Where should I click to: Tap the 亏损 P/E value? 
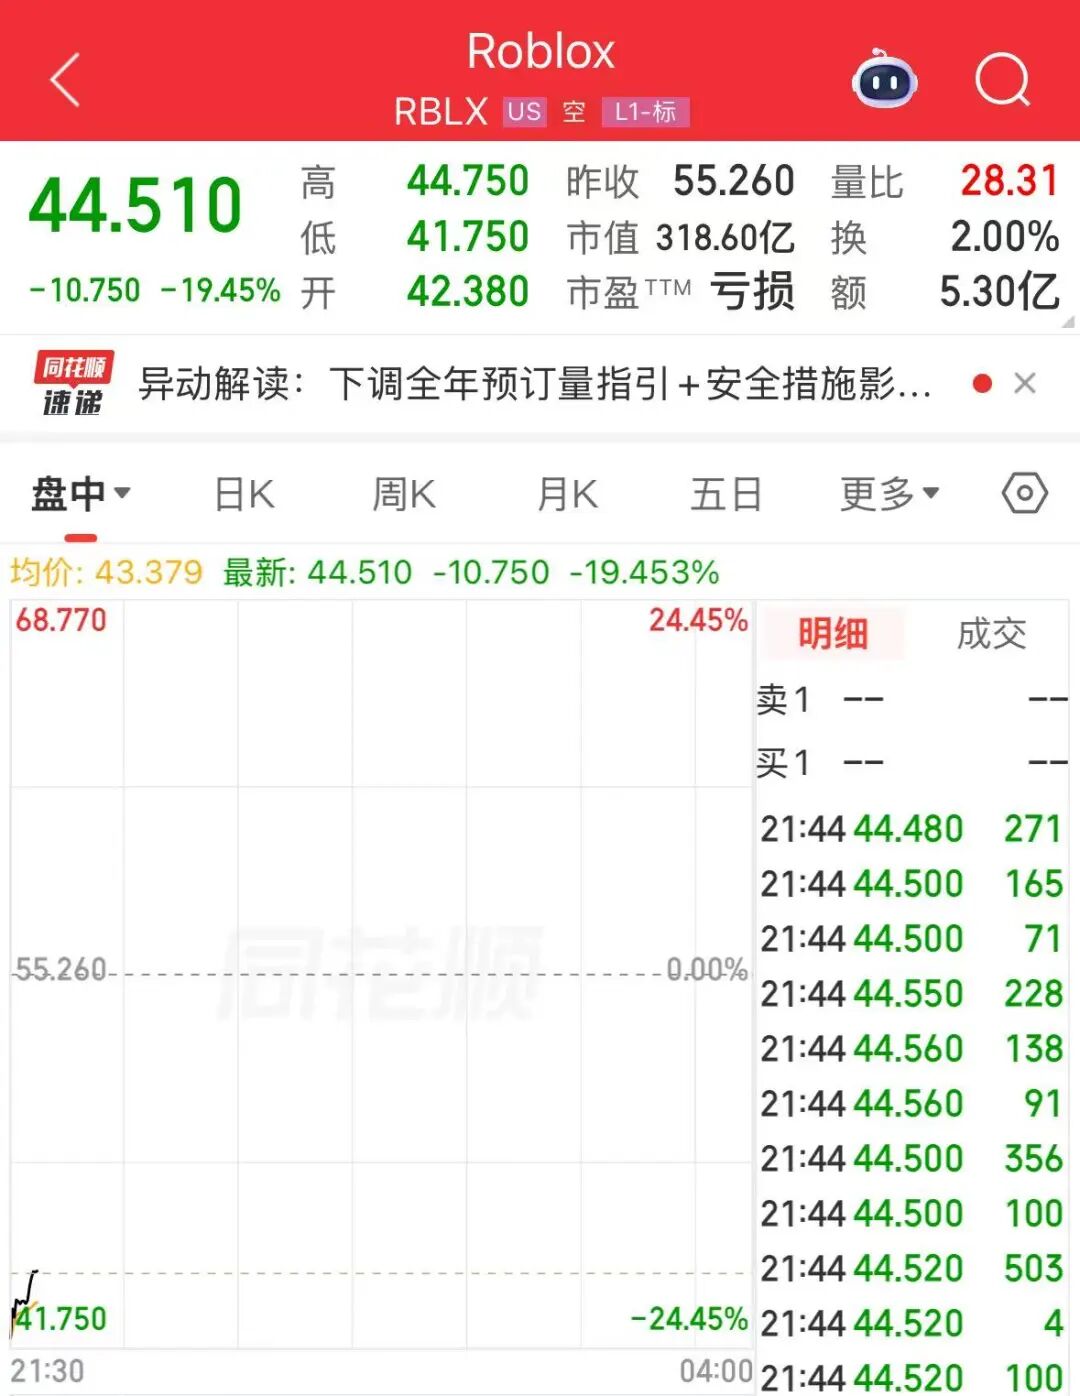point(752,292)
